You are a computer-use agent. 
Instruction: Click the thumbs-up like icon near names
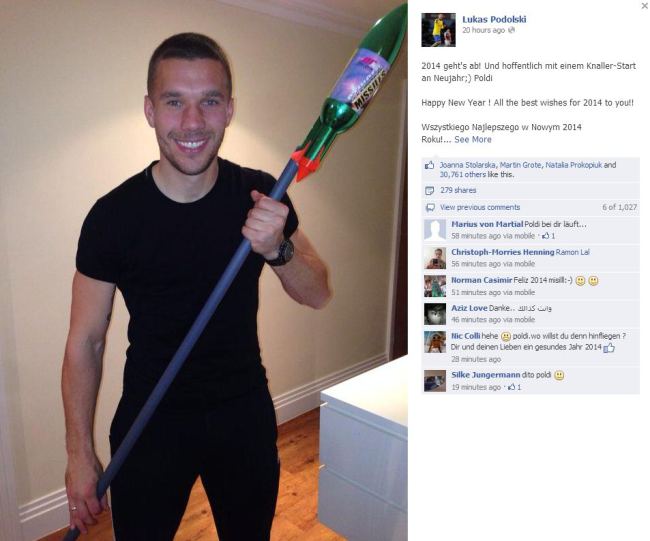click(429, 165)
